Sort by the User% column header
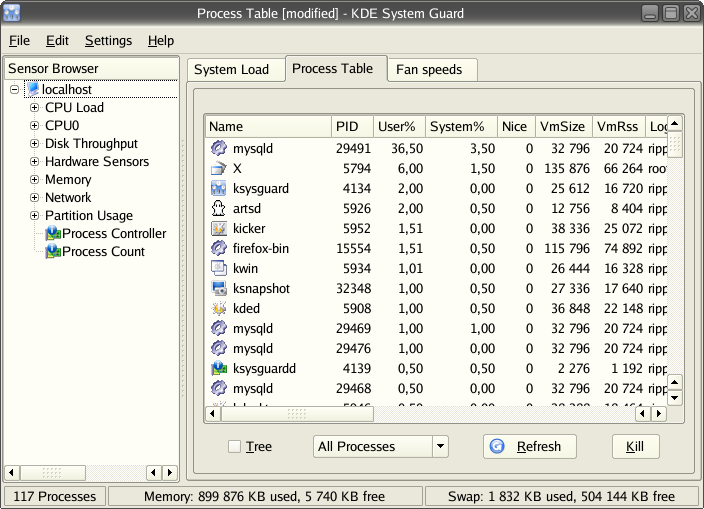The width and height of the screenshot is (704, 509). coord(398,127)
